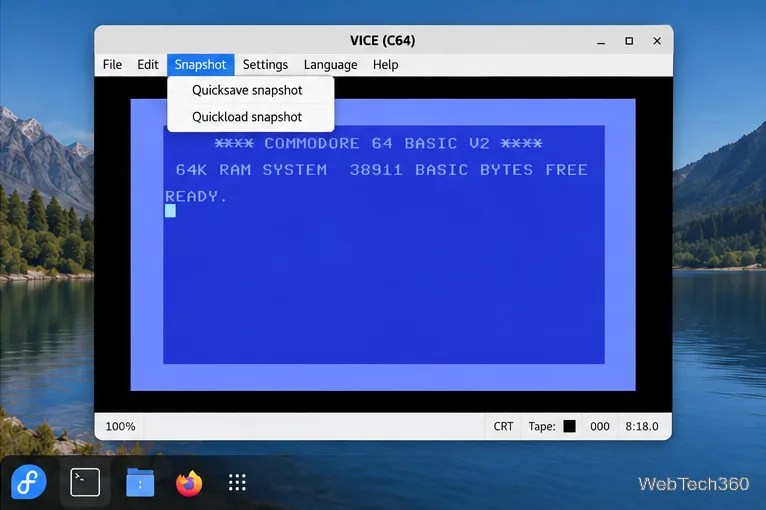Image resolution: width=766 pixels, height=510 pixels.
Task: Click the 100% speed indicator in status bar
Action: tap(120, 426)
